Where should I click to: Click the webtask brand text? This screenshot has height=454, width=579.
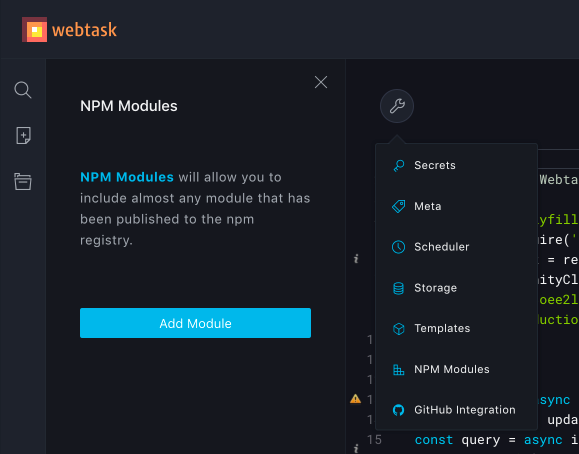[x=85, y=30]
